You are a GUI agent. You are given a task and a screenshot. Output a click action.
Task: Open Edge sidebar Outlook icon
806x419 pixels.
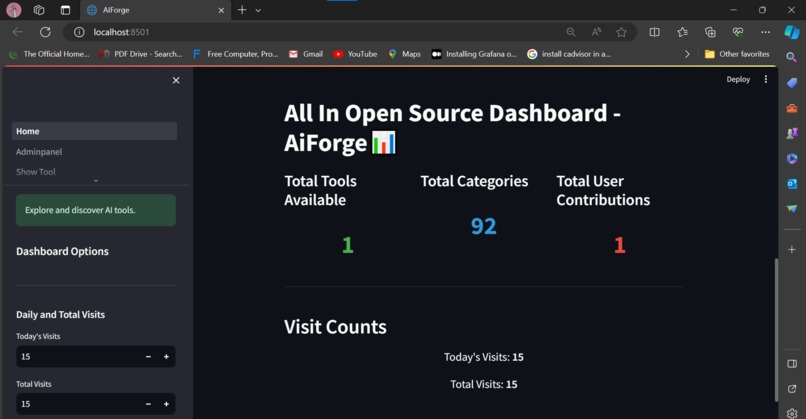coord(792,184)
